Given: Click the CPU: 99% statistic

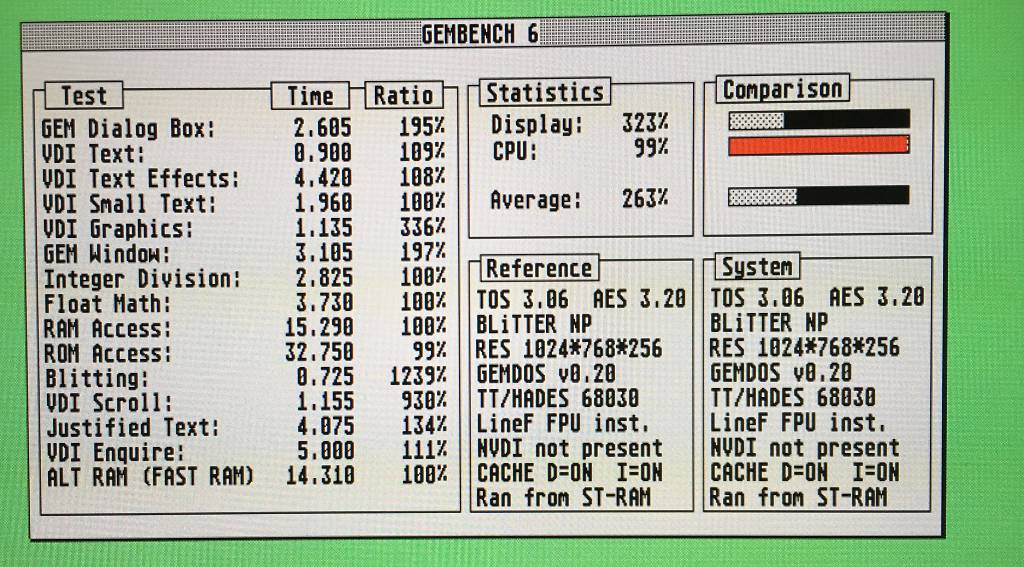Looking at the screenshot, I should point(580,150).
